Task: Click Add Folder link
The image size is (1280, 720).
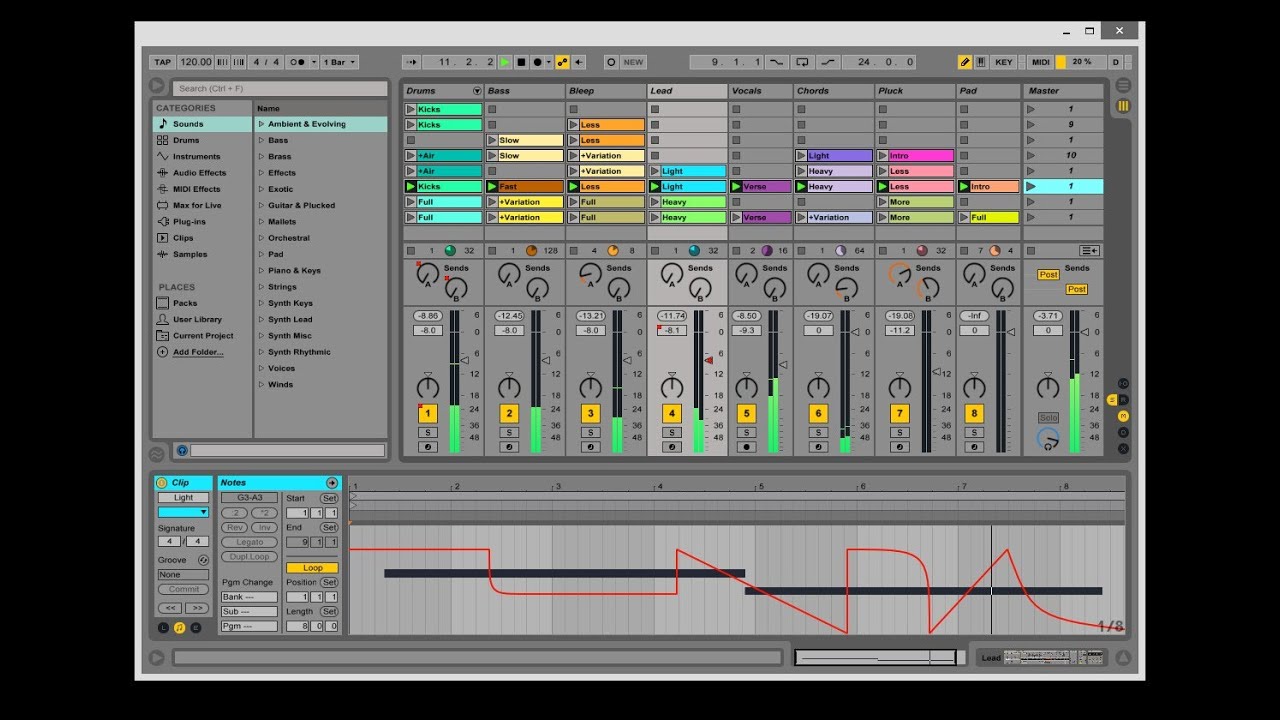Action: (198, 352)
